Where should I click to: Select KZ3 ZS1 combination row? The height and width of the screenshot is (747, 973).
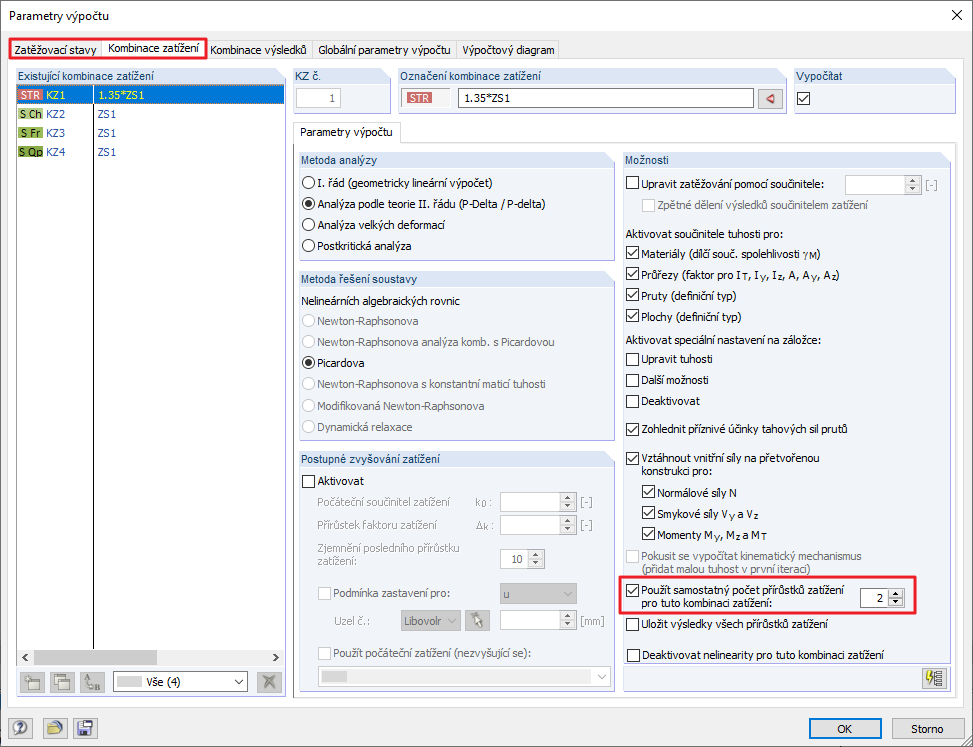pyautogui.click(x=150, y=133)
